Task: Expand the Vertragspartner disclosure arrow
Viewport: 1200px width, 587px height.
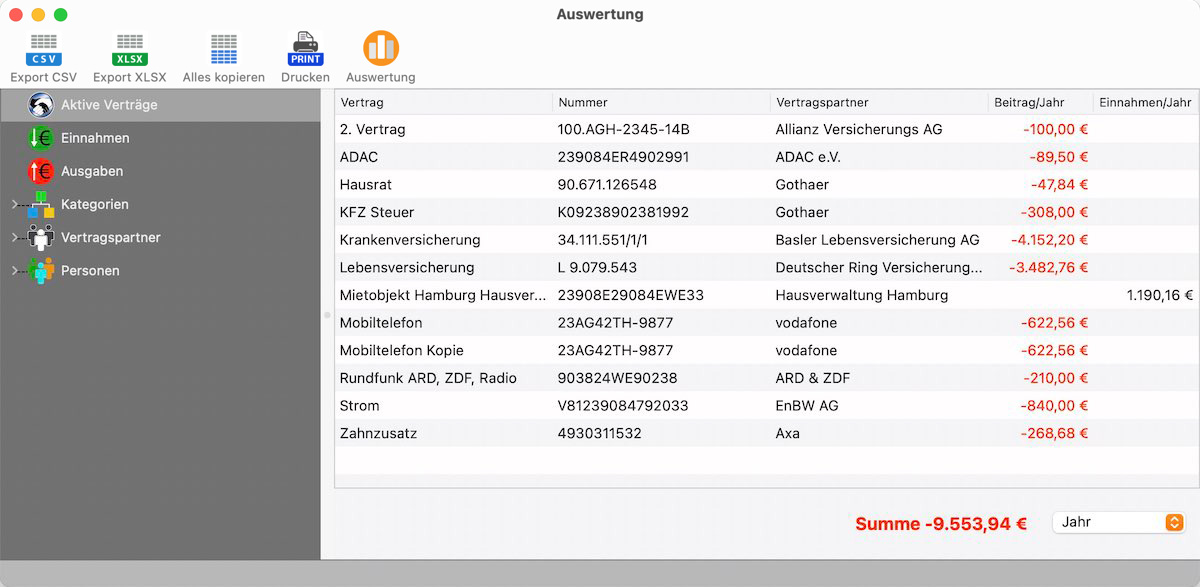Action: (x=14, y=237)
